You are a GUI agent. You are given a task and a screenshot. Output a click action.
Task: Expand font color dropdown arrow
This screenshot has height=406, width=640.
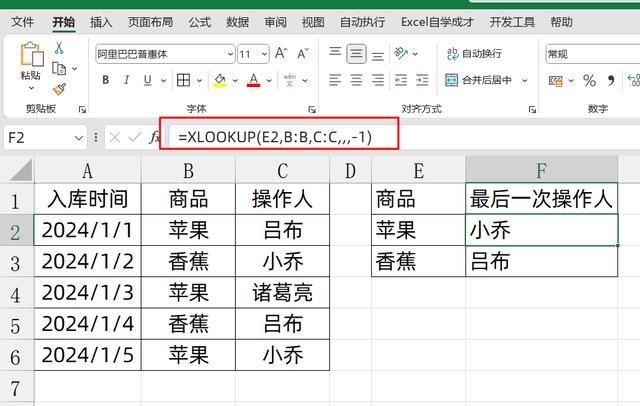pyautogui.click(x=269, y=80)
